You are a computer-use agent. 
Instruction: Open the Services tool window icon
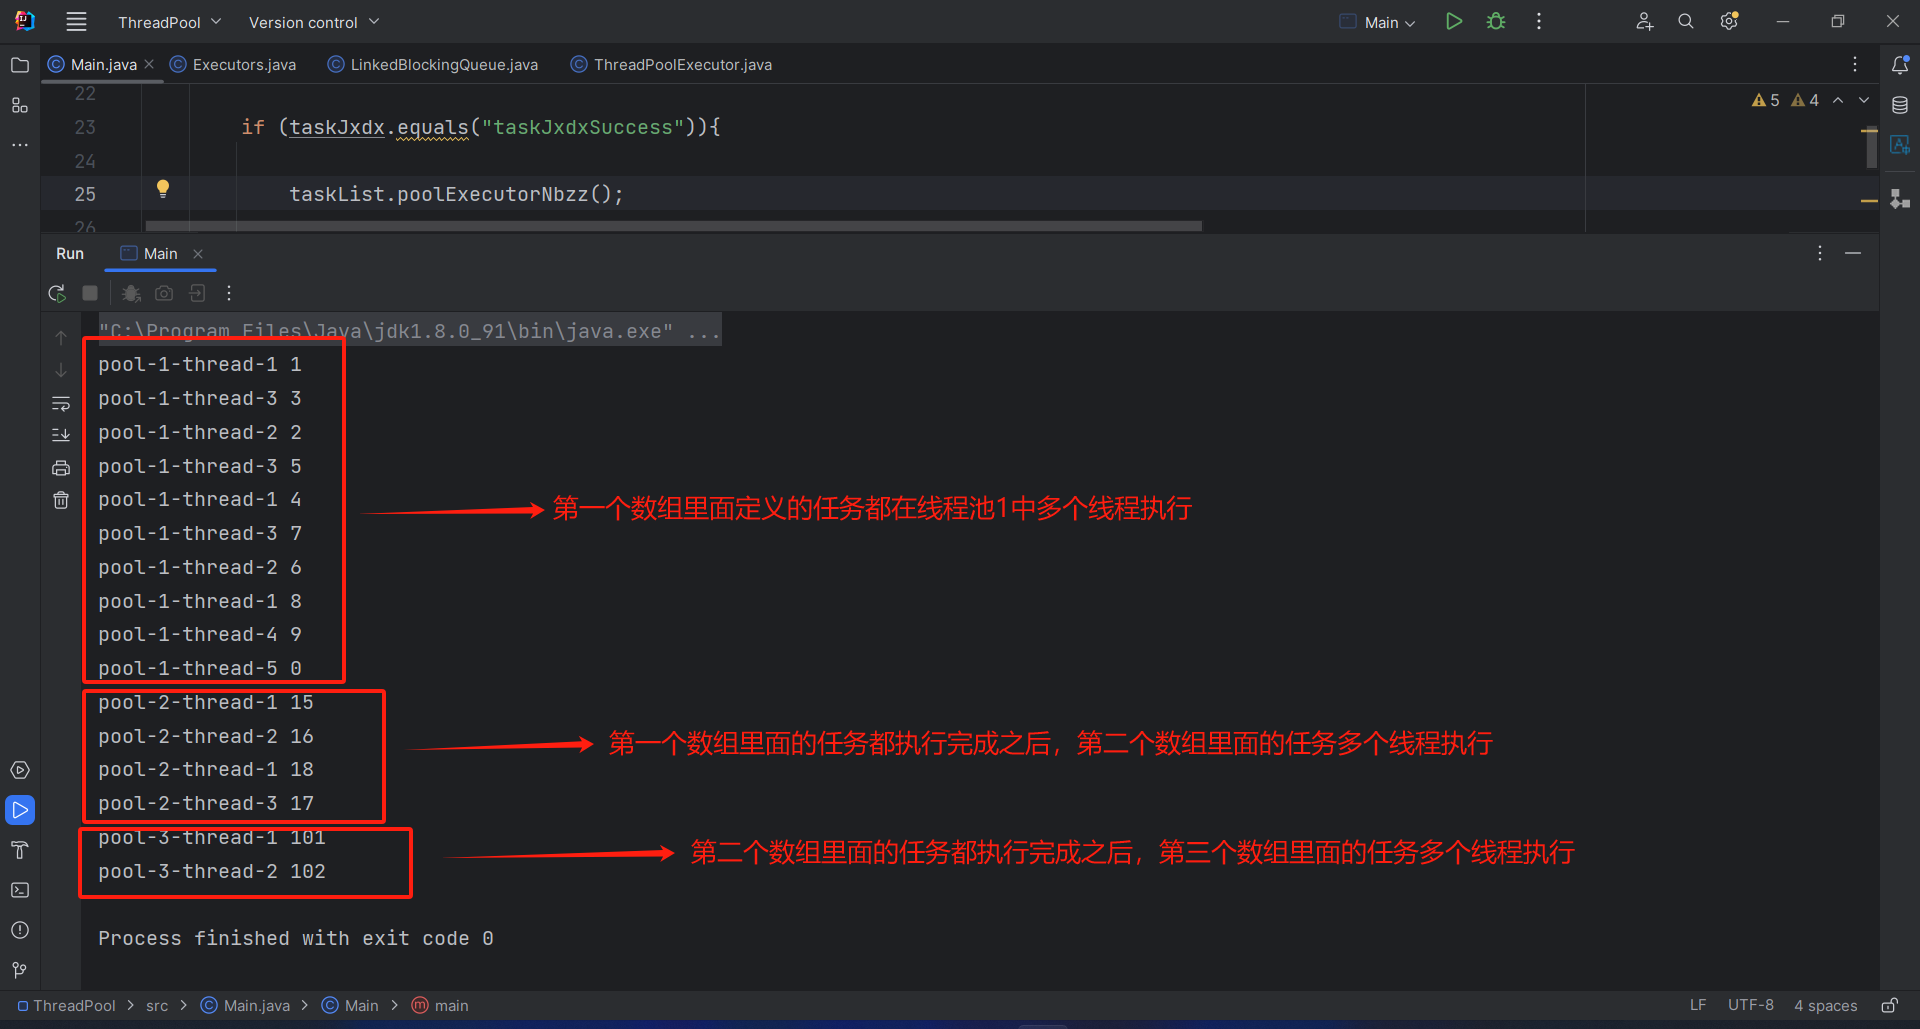point(20,770)
